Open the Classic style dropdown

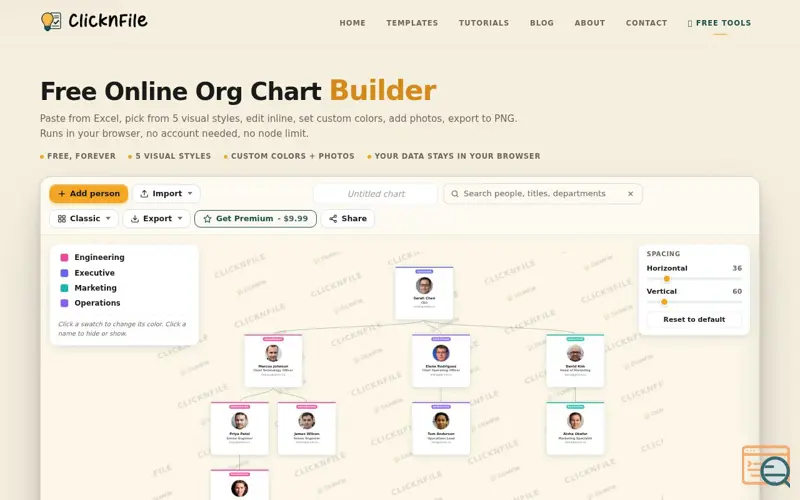point(84,219)
